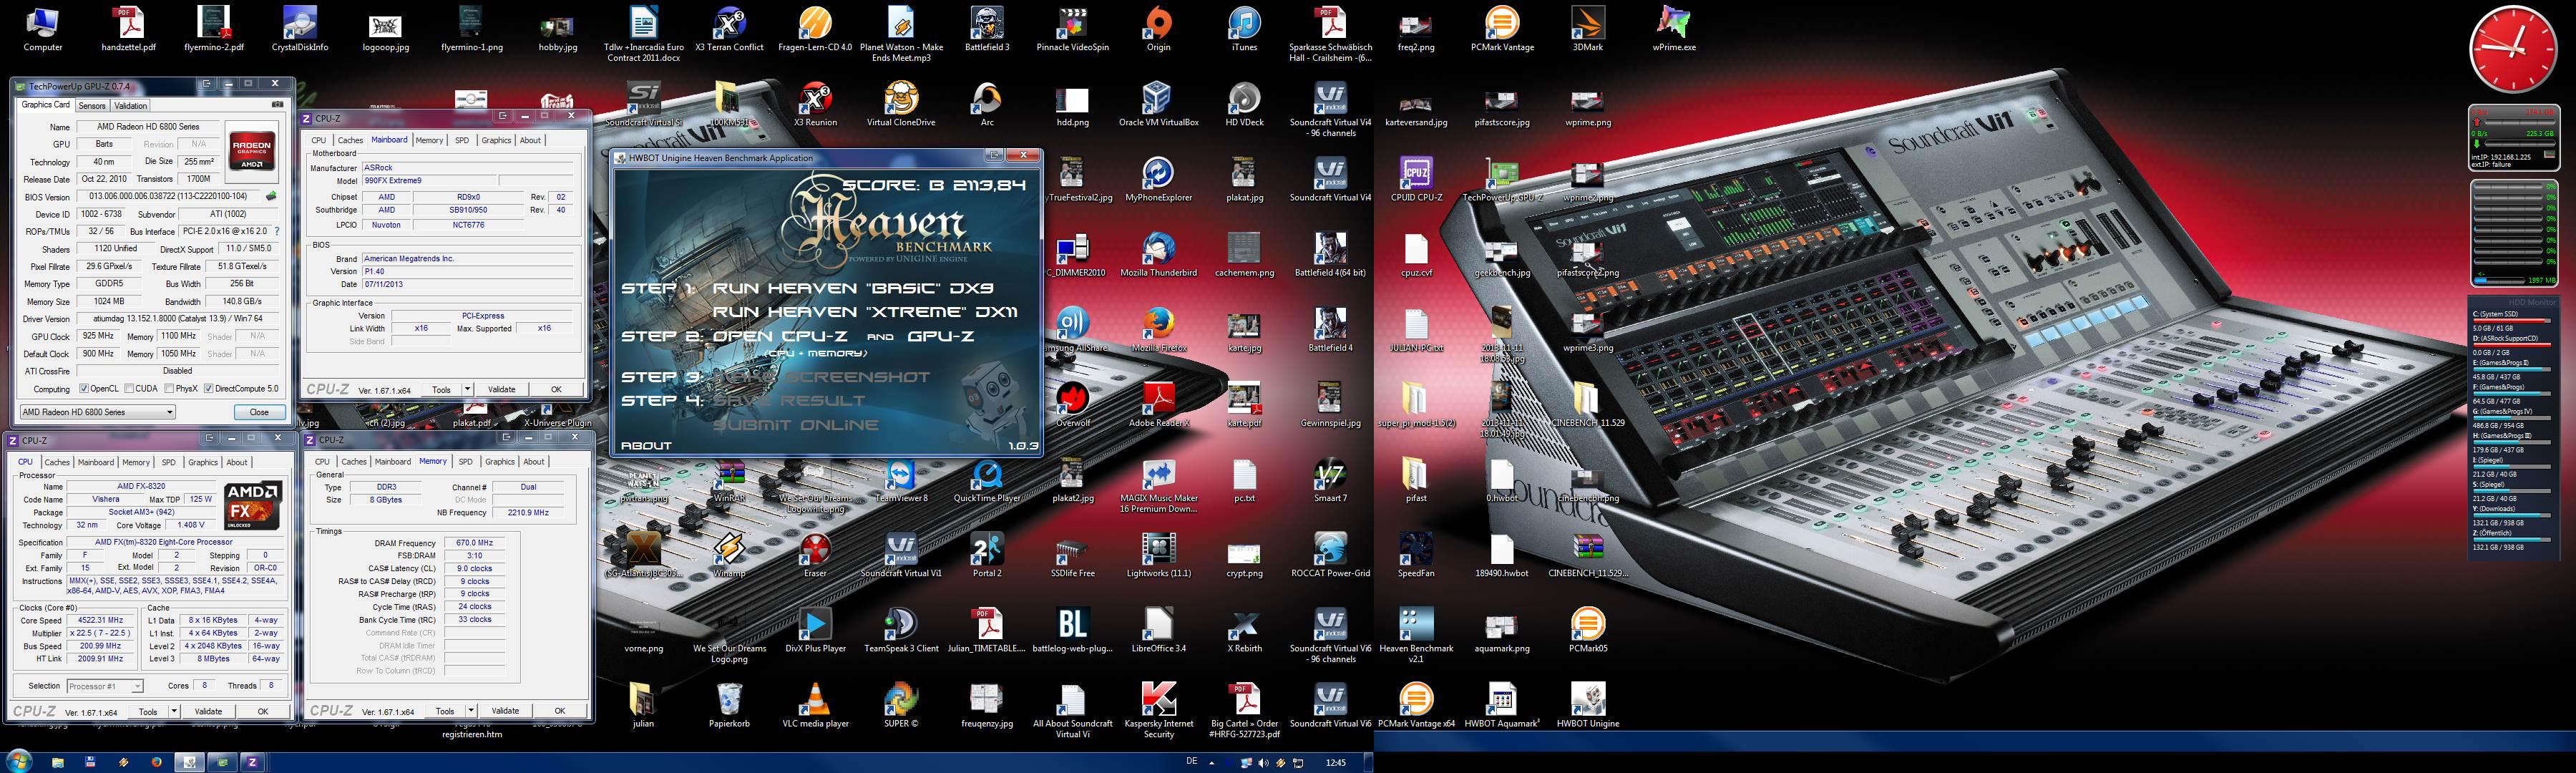Open About tab in CPU-Z CPU window
2576x773 pixels.
[237, 462]
